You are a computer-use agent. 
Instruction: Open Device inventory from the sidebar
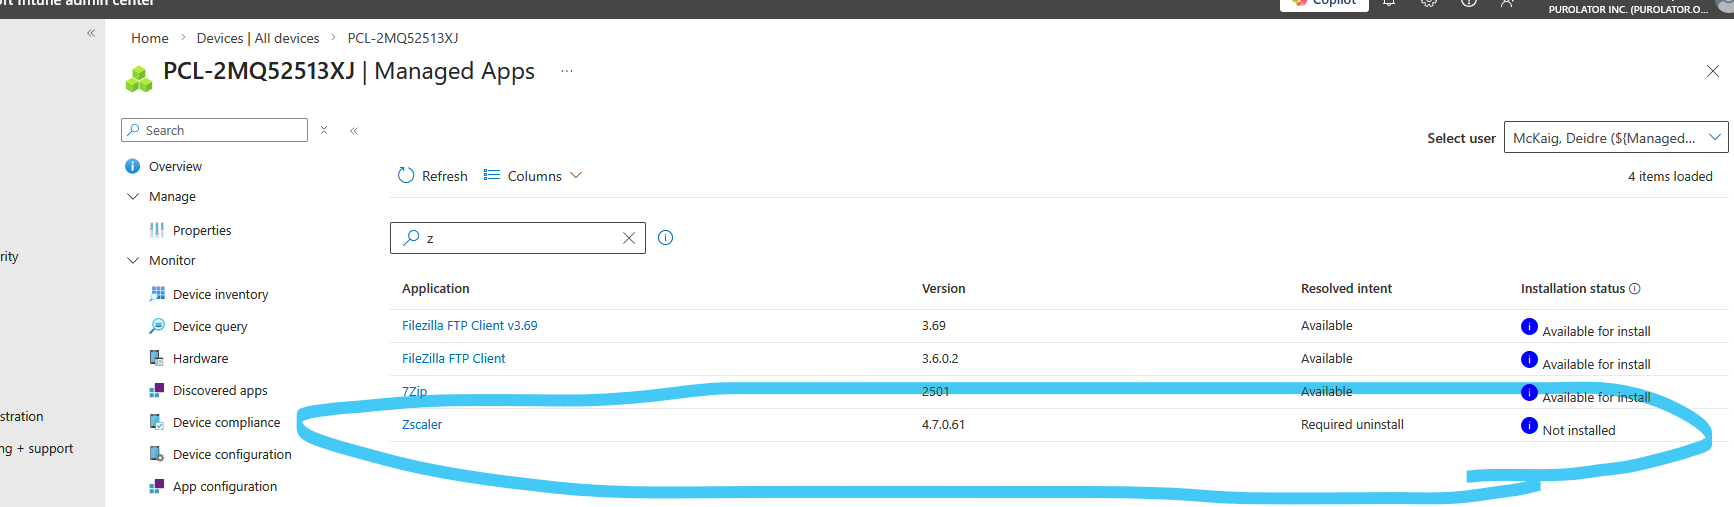click(x=220, y=295)
